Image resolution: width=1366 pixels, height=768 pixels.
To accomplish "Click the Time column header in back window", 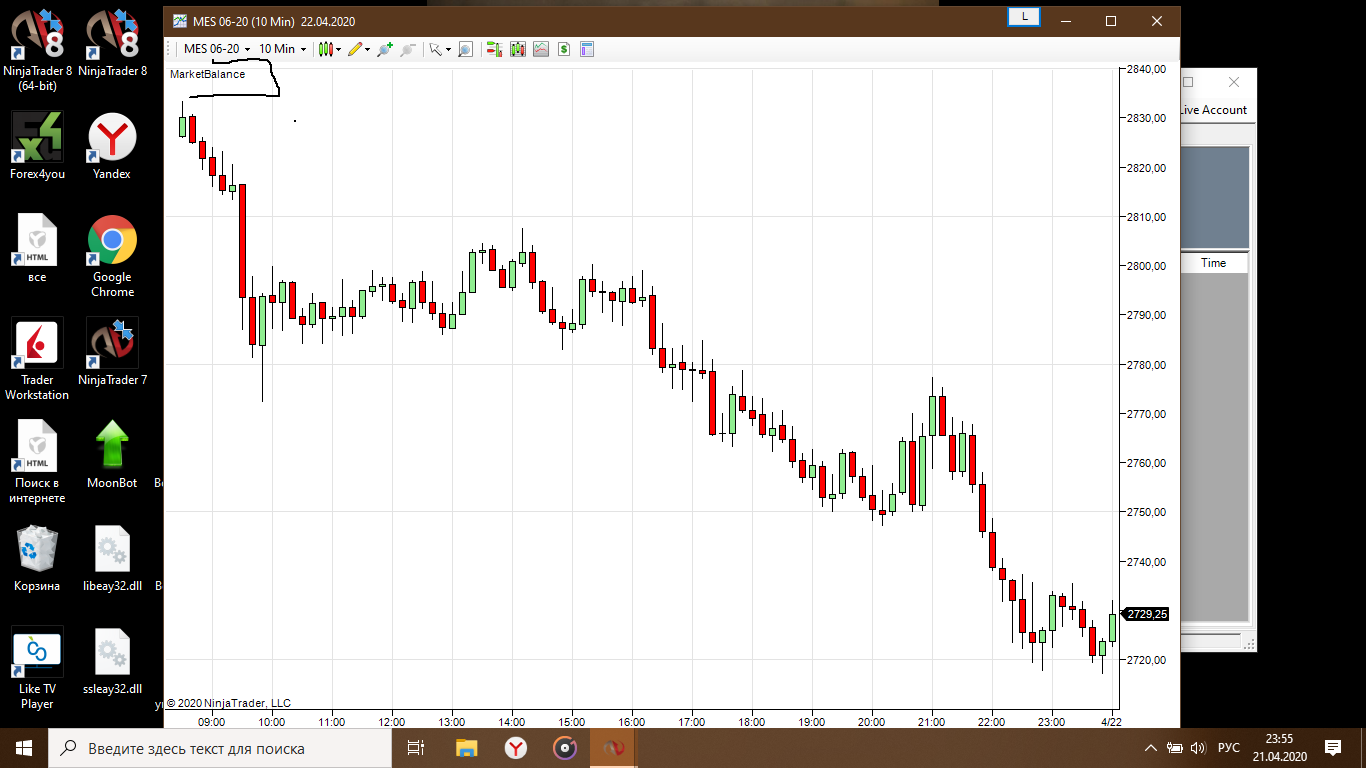I will click(x=1213, y=263).
